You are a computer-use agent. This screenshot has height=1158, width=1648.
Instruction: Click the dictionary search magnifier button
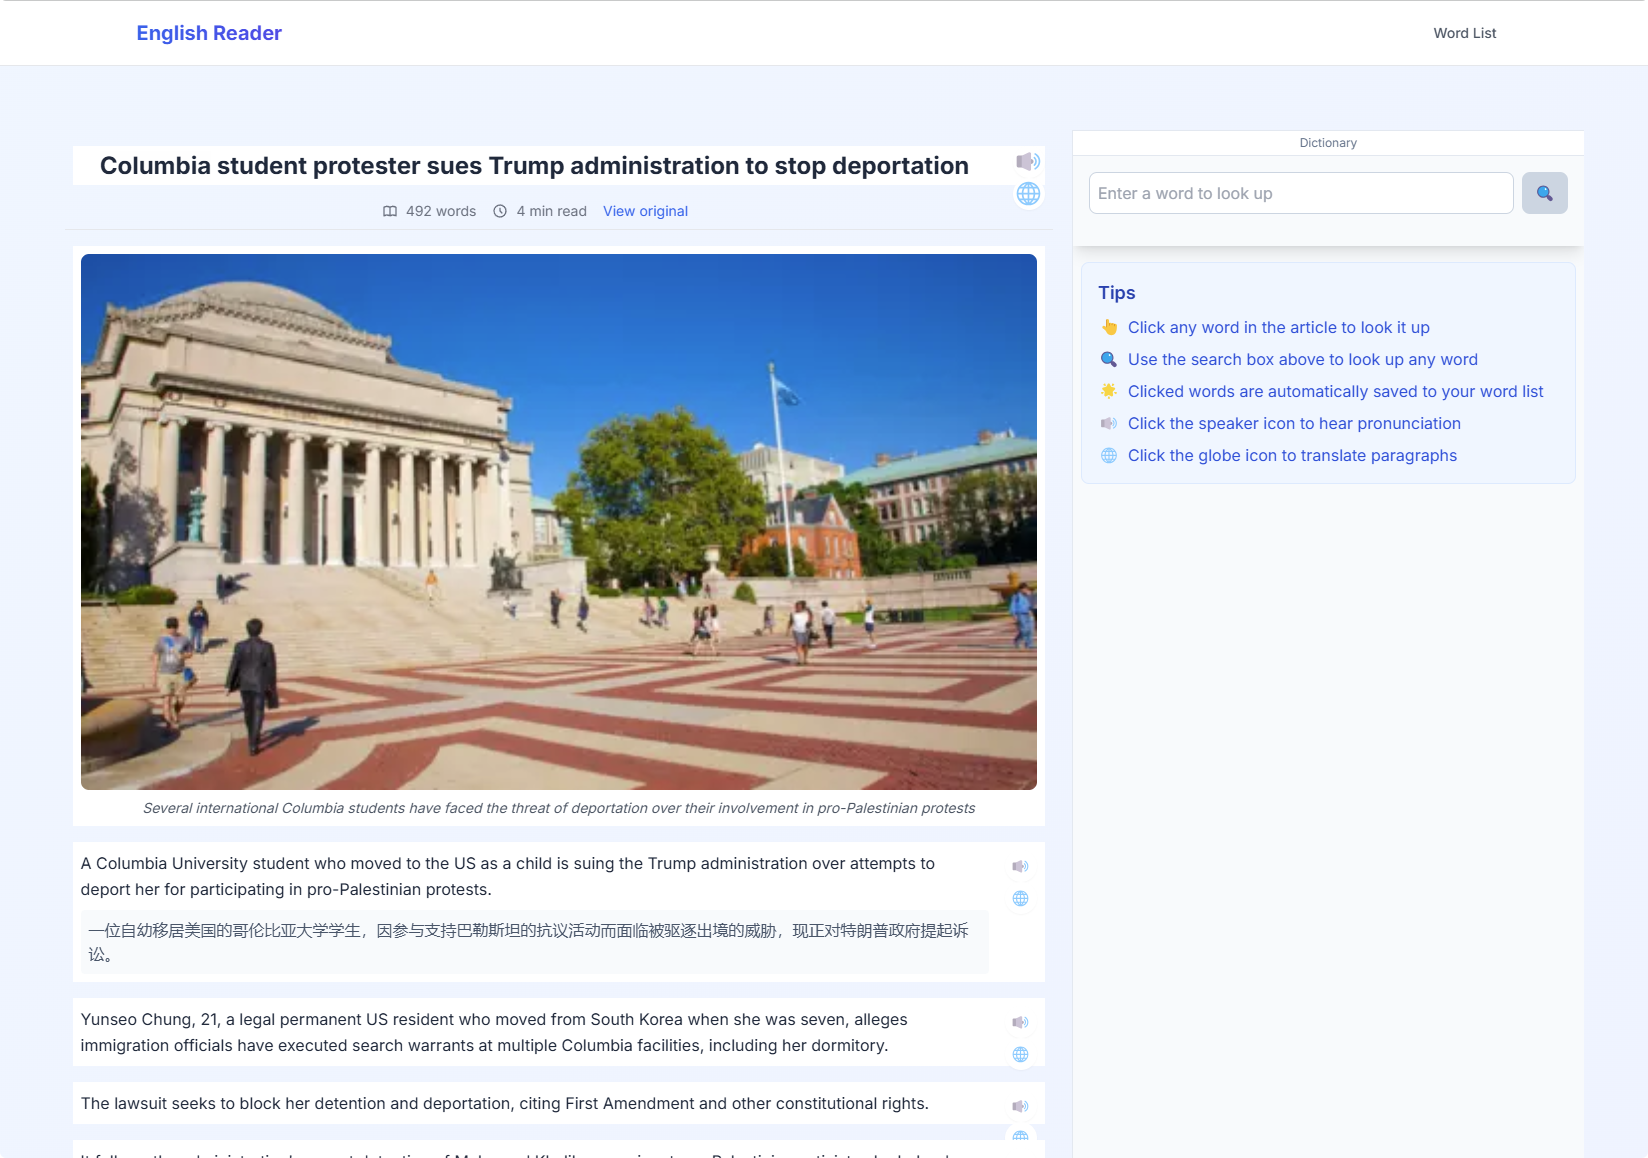(1544, 193)
